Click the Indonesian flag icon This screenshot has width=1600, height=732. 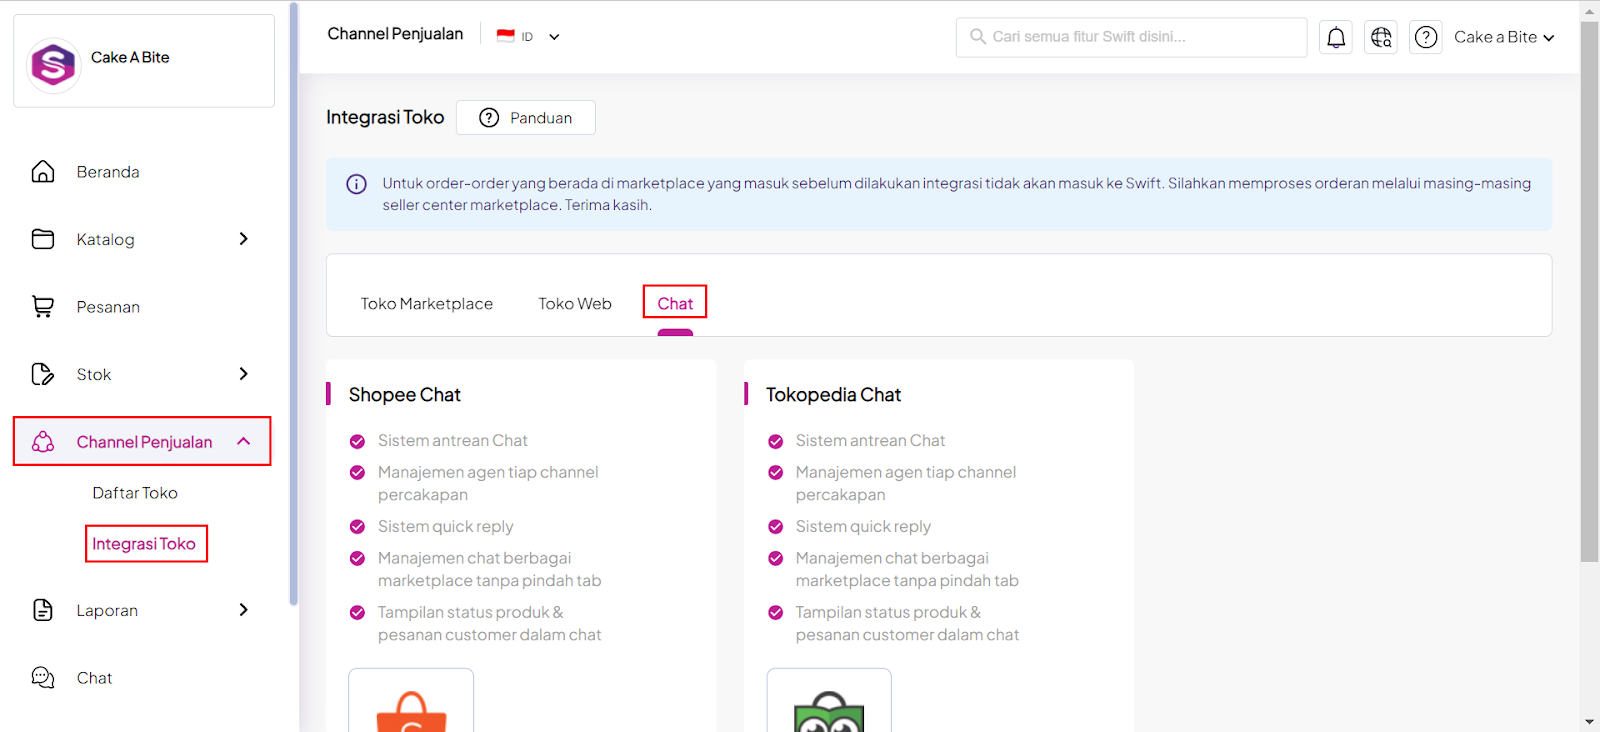click(505, 36)
